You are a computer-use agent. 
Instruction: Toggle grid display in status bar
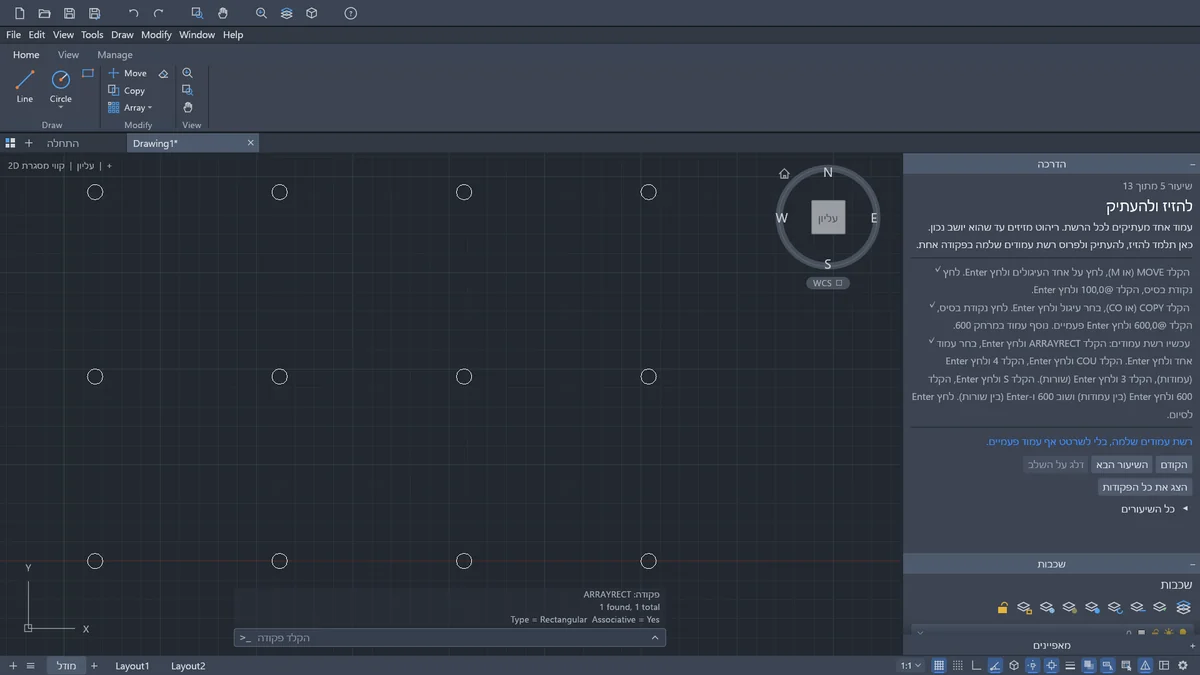click(938, 665)
